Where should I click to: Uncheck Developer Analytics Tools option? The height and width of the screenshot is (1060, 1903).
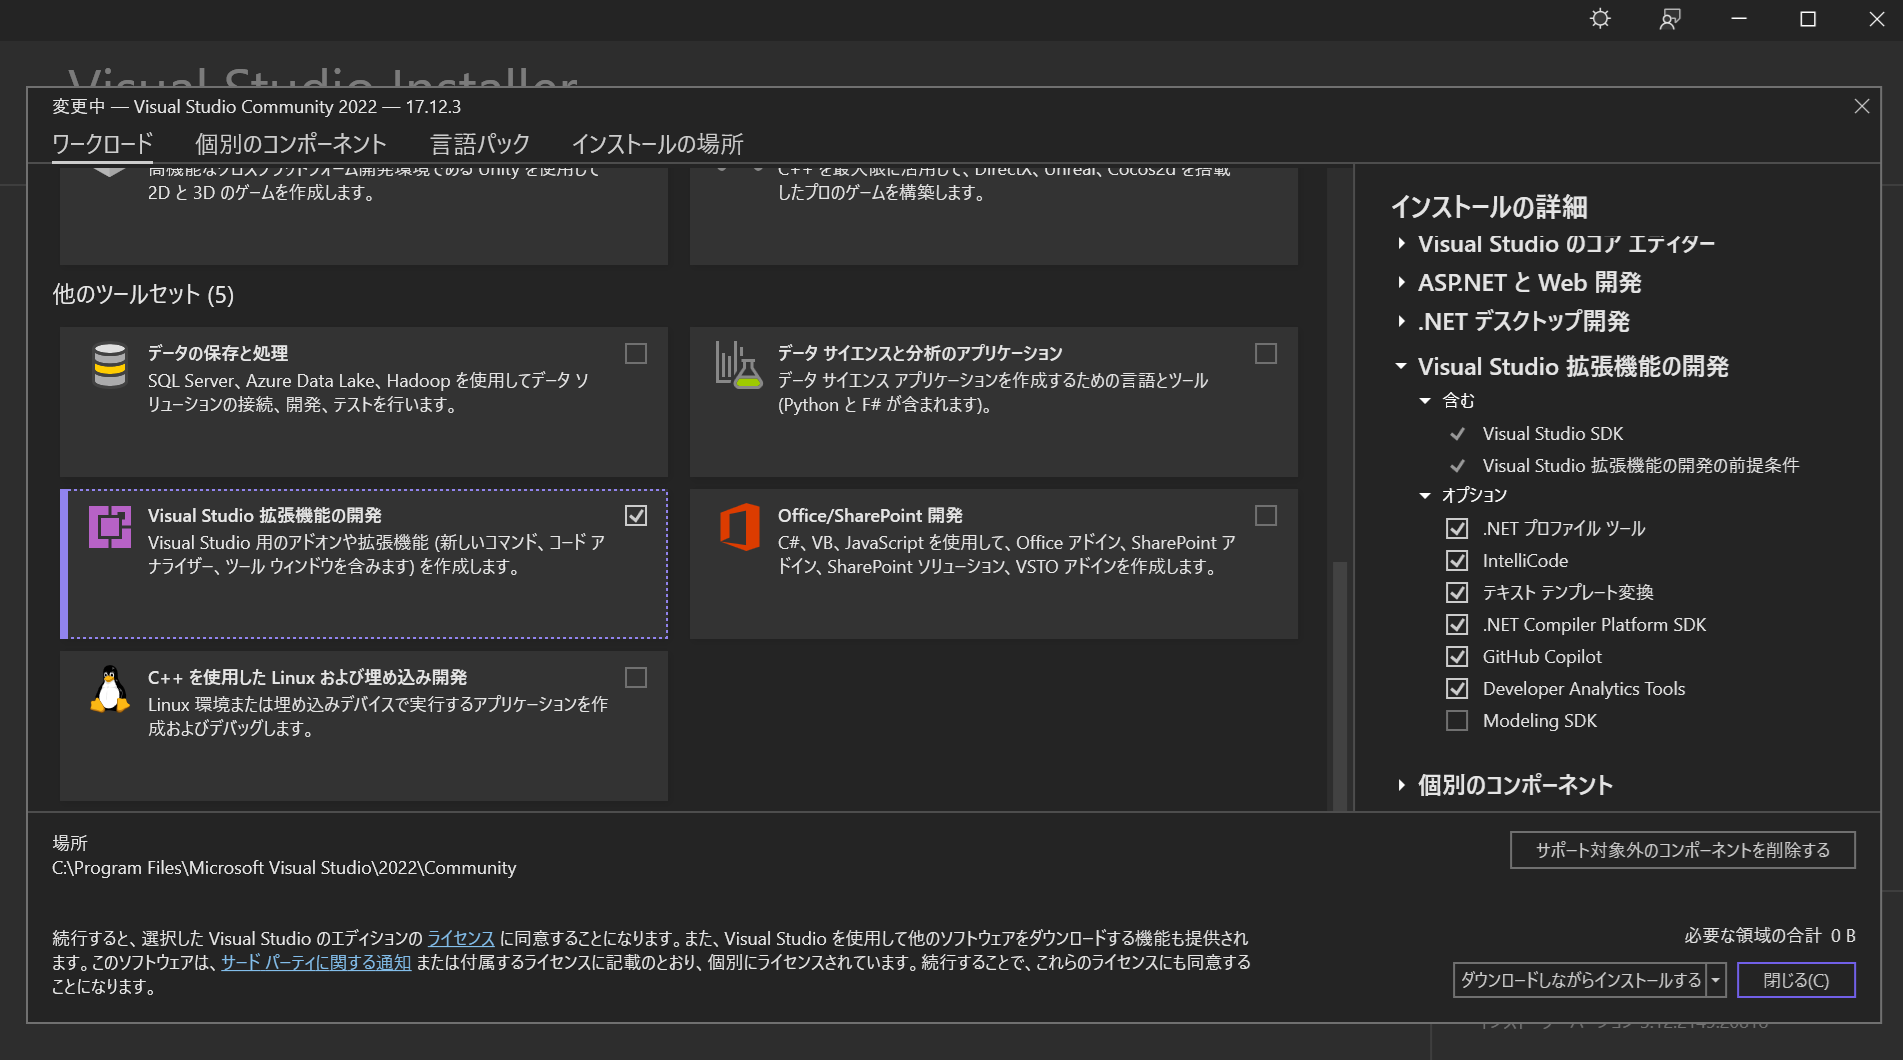(1457, 689)
